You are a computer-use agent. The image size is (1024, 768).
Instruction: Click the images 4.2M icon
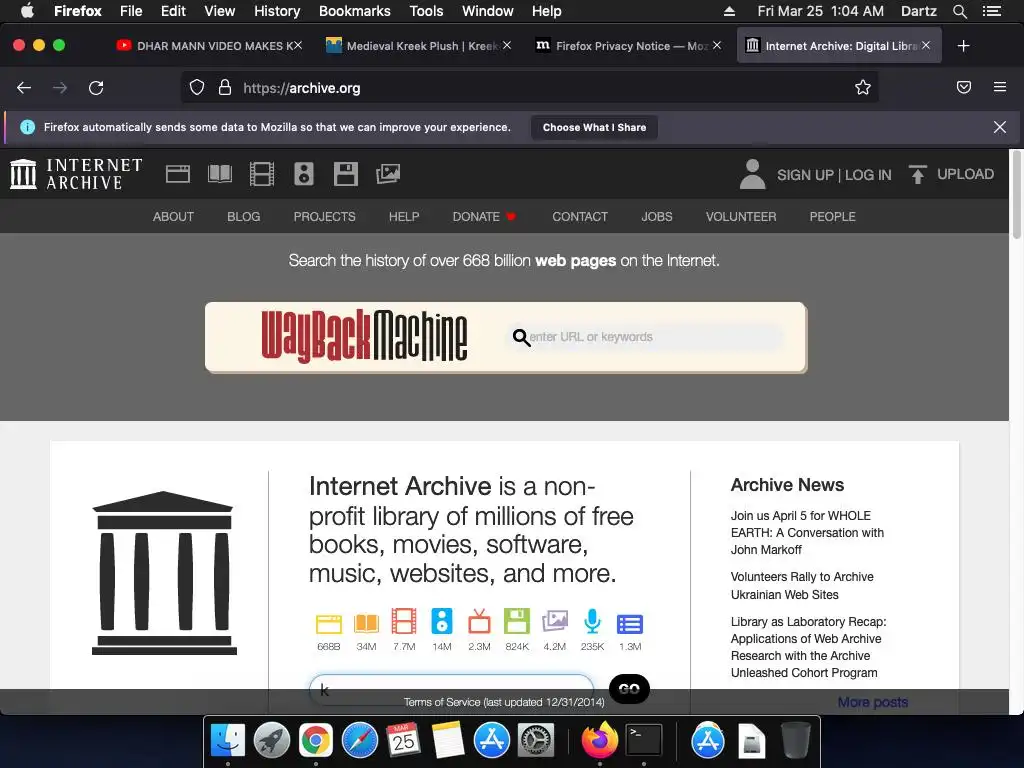point(554,621)
